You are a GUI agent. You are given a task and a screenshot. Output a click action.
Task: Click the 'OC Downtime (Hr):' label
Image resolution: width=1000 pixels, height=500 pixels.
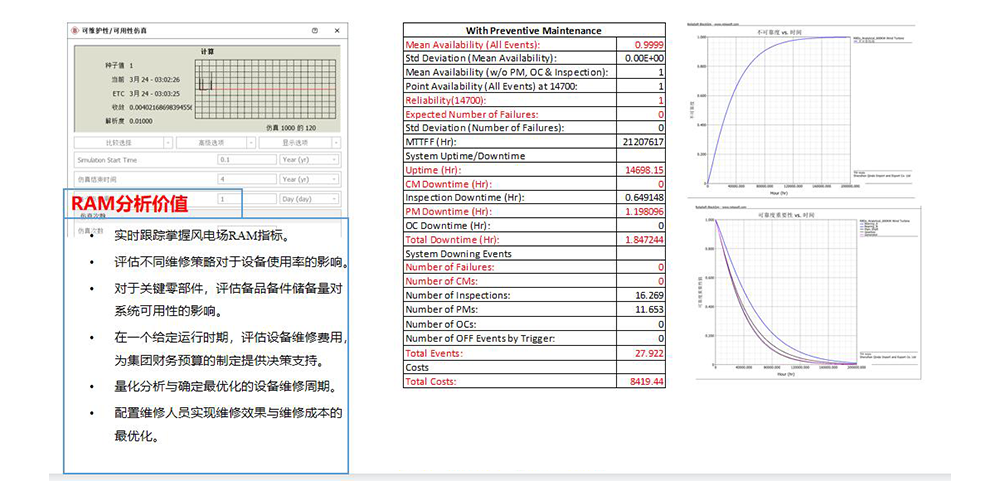pos(448,226)
